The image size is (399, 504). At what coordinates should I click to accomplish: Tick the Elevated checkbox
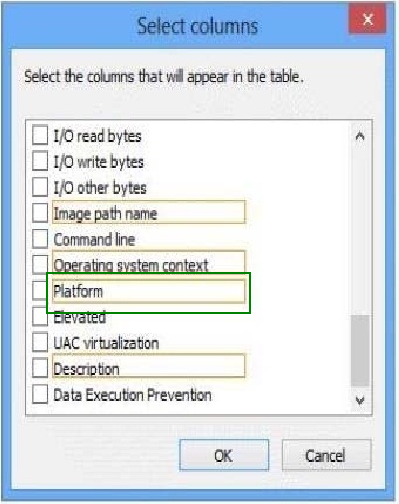tap(40, 316)
